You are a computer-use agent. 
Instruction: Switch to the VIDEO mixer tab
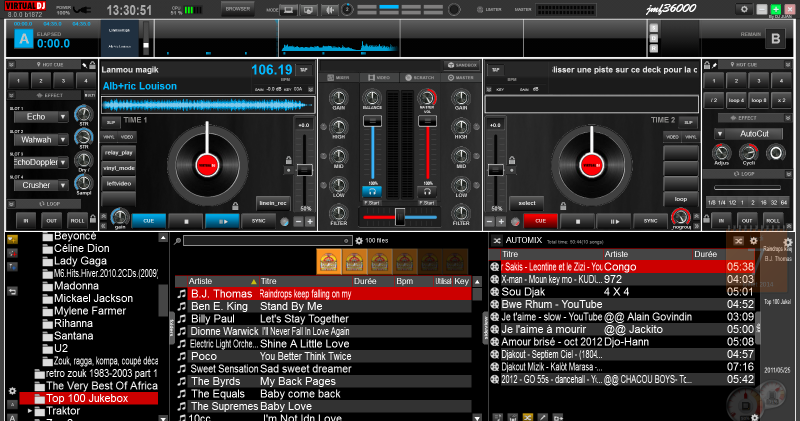point(379,77)
